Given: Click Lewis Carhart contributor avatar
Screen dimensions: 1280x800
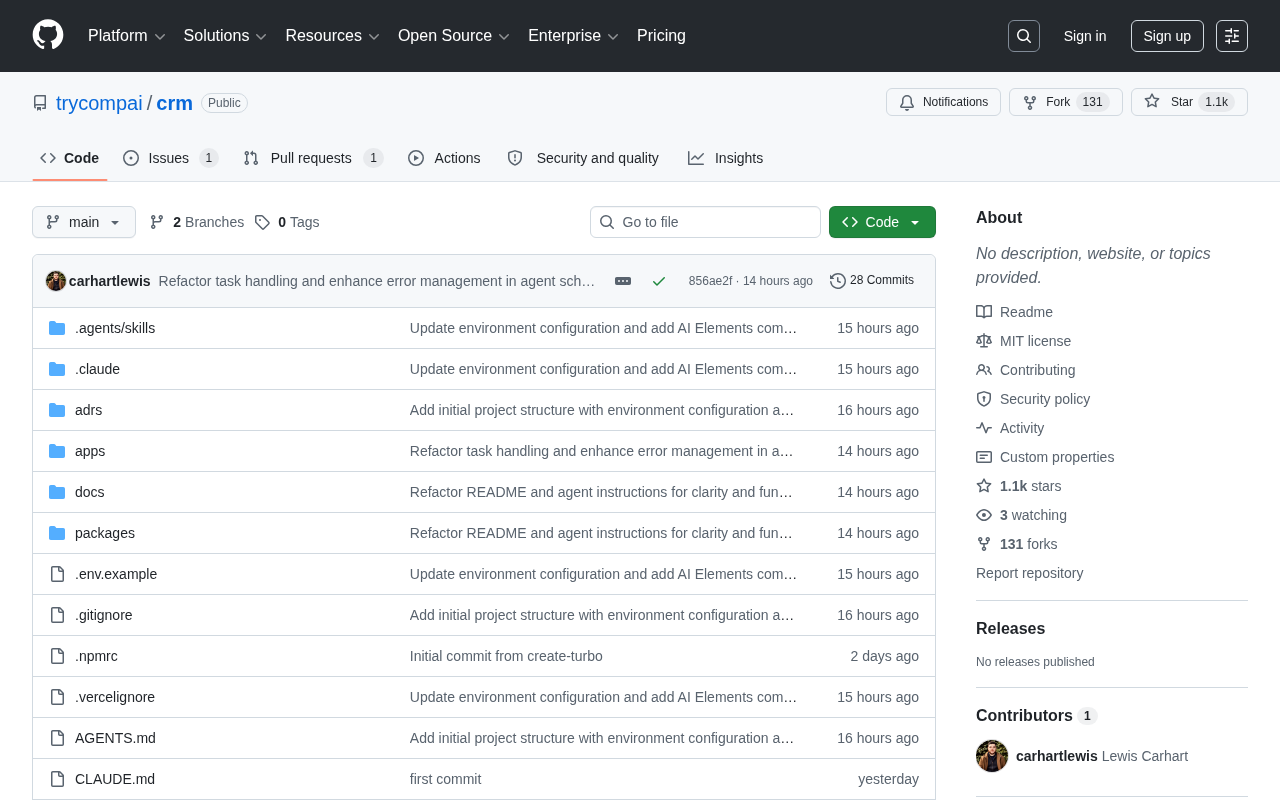Looking at the screenshot, I should coord(992,756).
